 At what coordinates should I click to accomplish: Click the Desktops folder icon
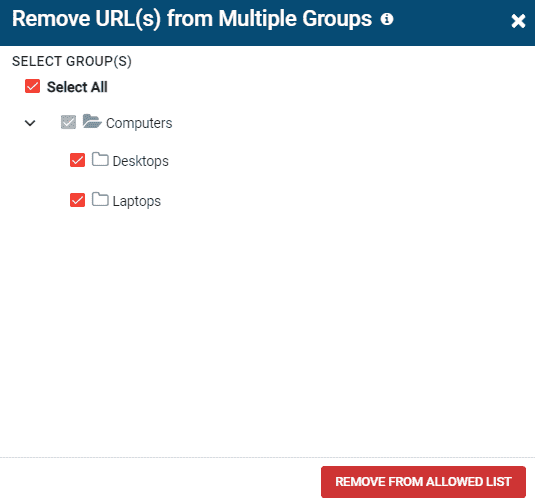point(100,159)
